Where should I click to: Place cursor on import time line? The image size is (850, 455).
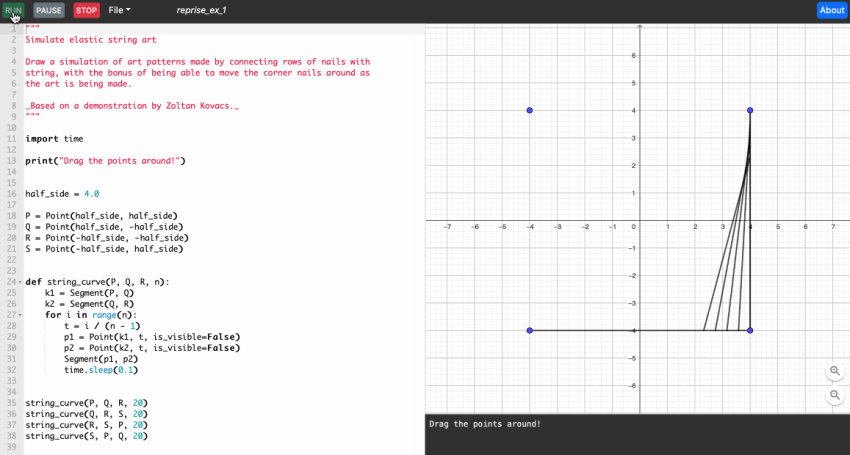pyautogui.click(x=54, y=138)
